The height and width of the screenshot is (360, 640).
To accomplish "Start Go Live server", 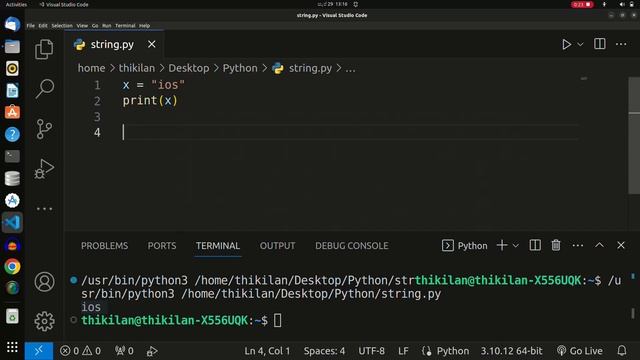I will [580, 351].
